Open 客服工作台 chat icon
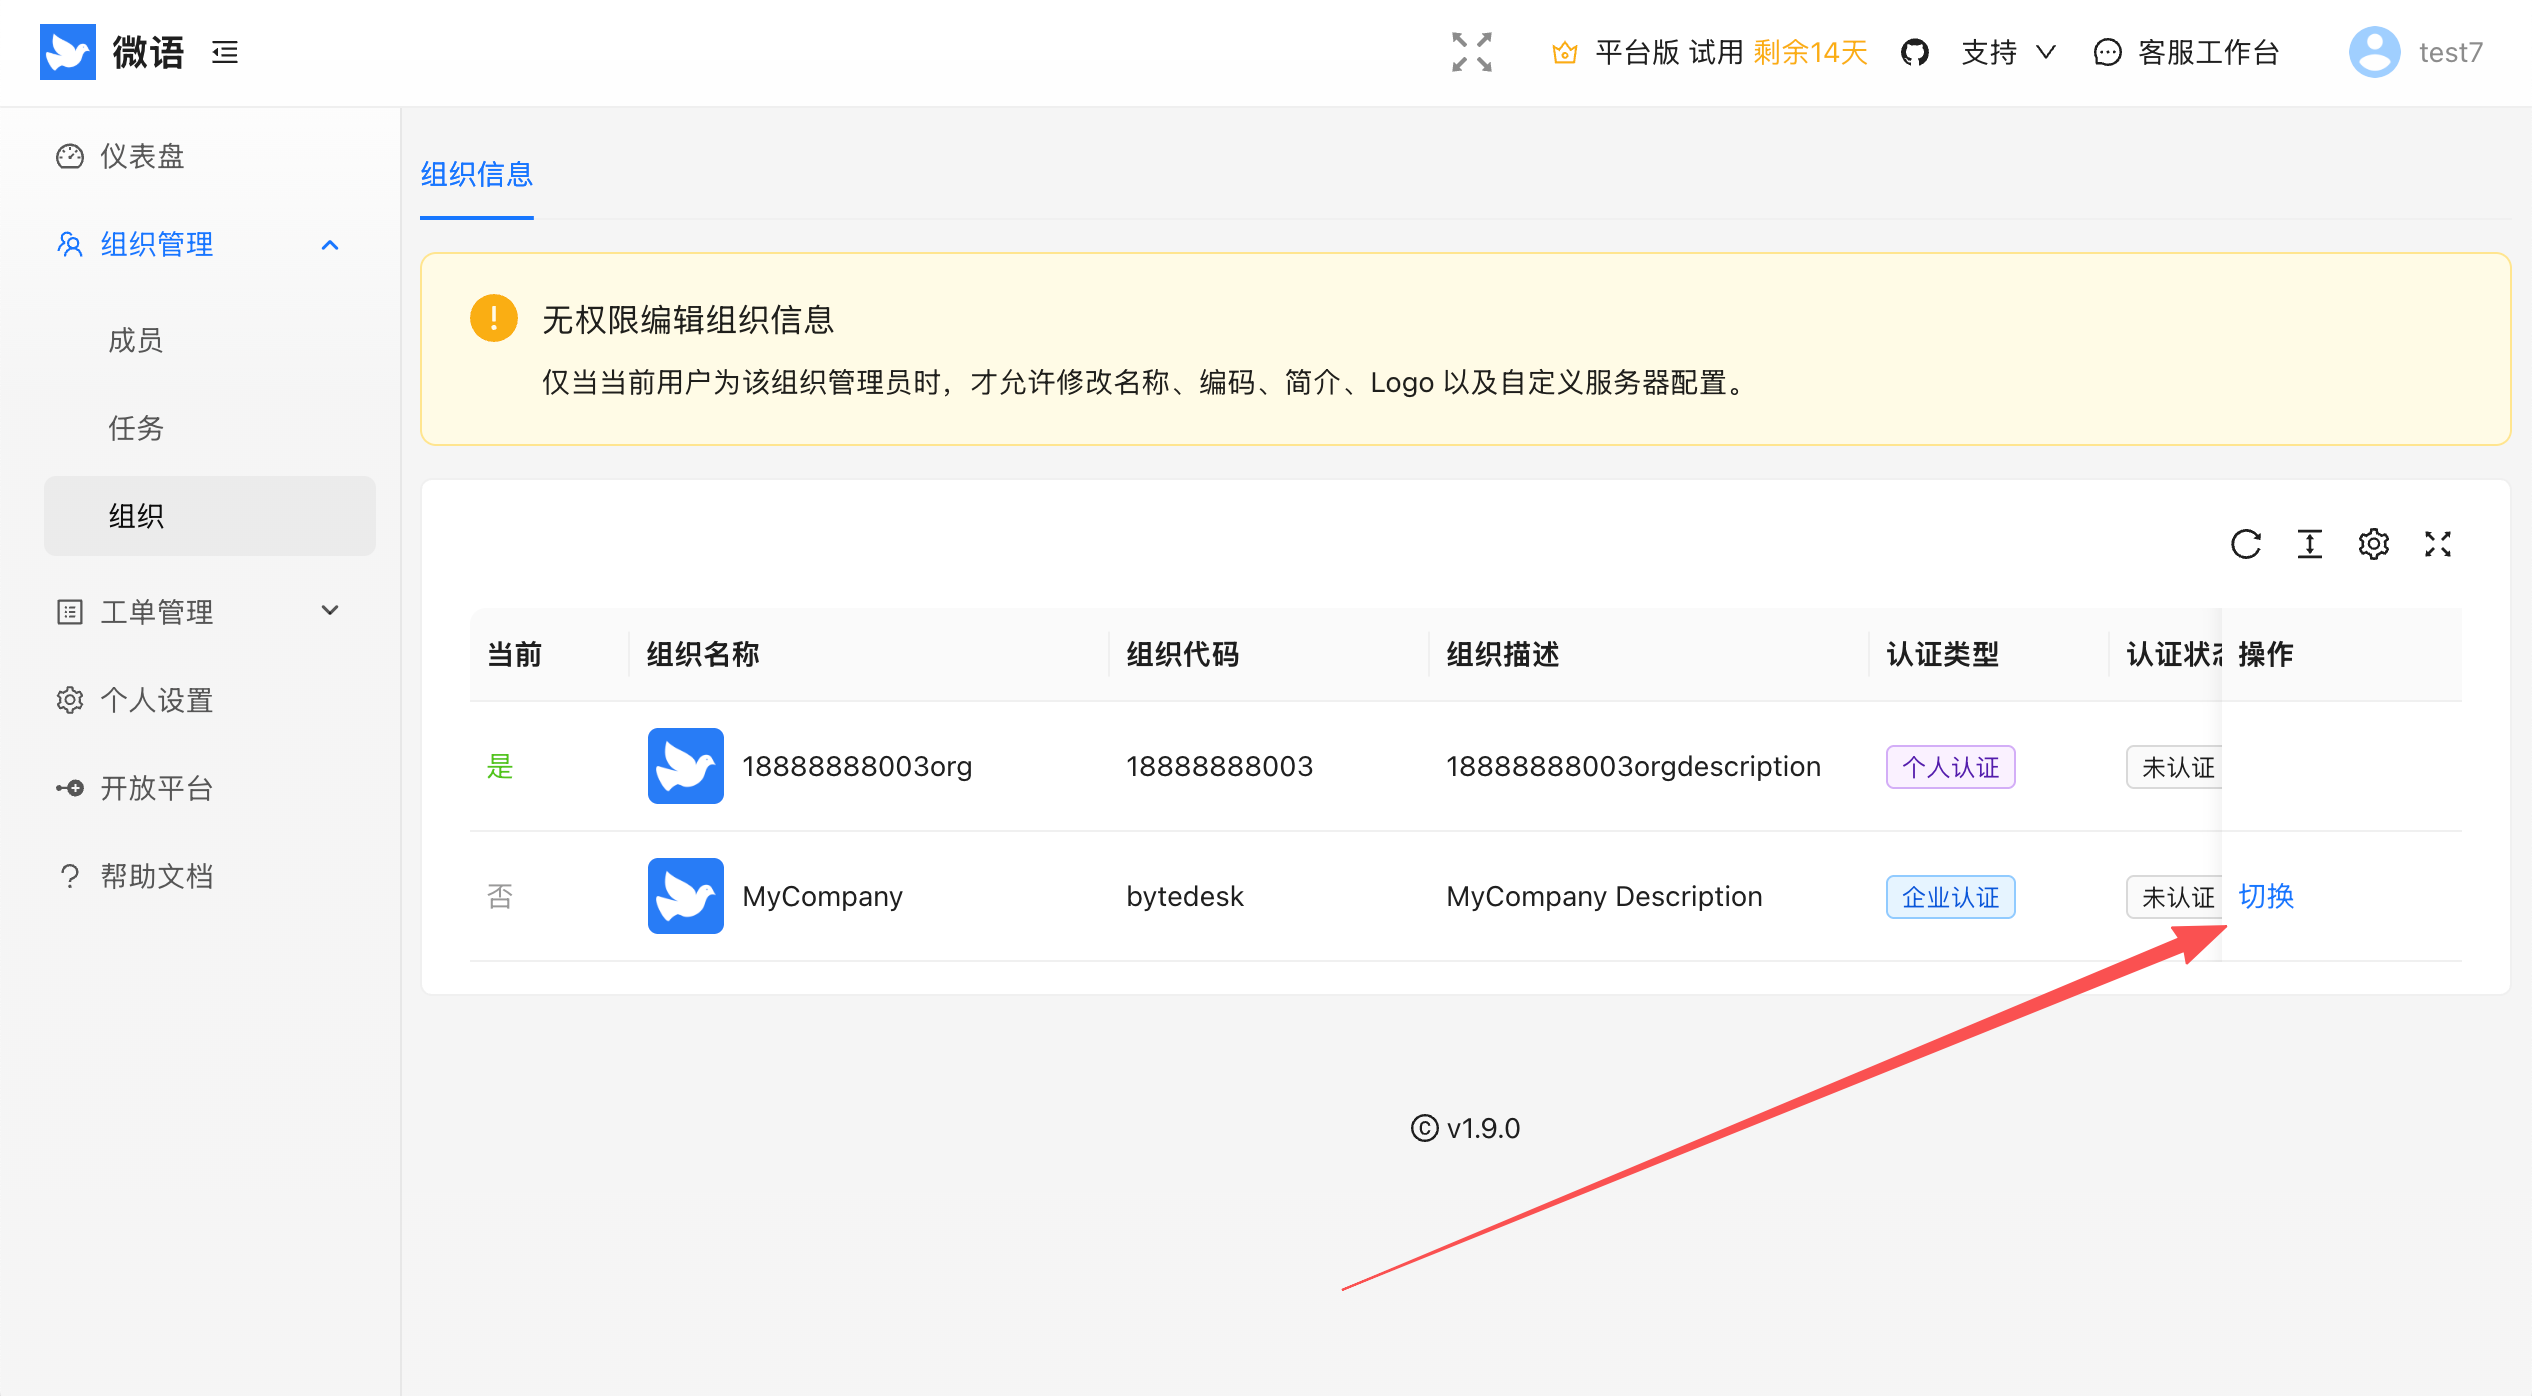 2107,52
